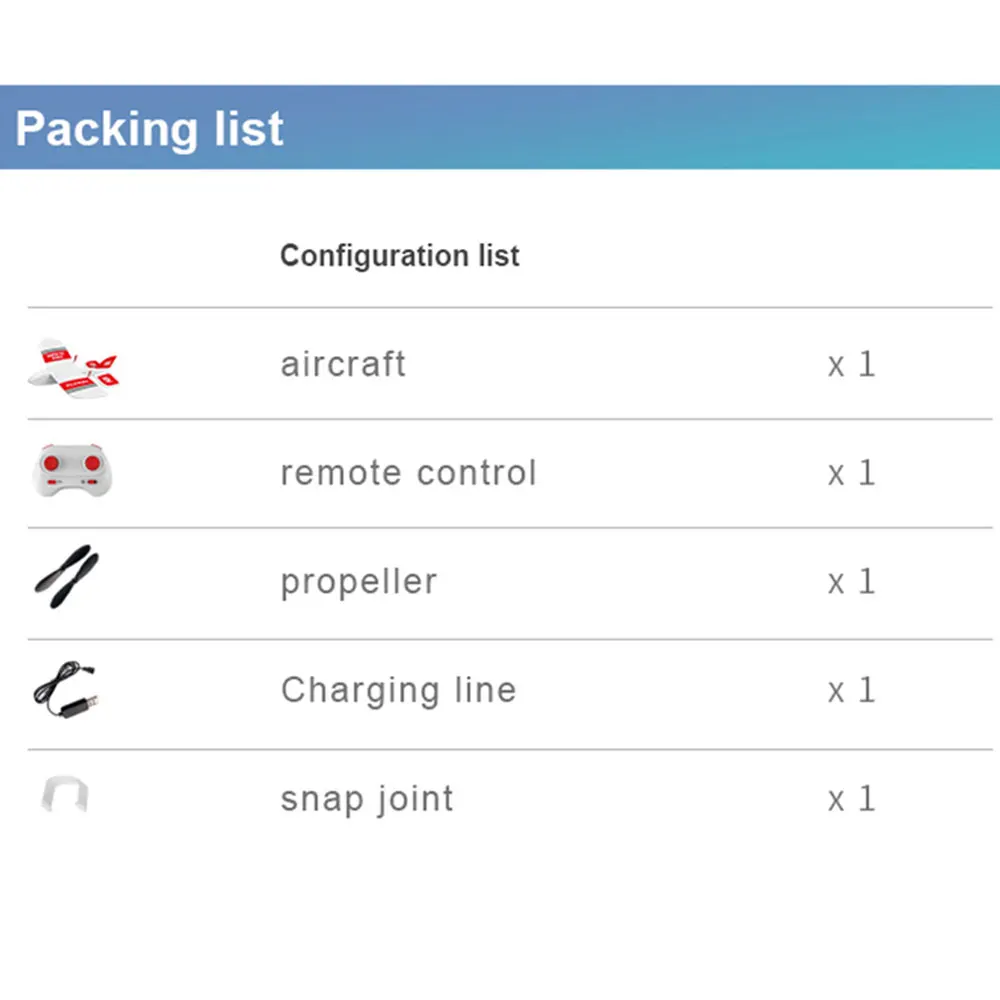Click the 'x 1' quantity for propeller

click(x=851, y=582)
